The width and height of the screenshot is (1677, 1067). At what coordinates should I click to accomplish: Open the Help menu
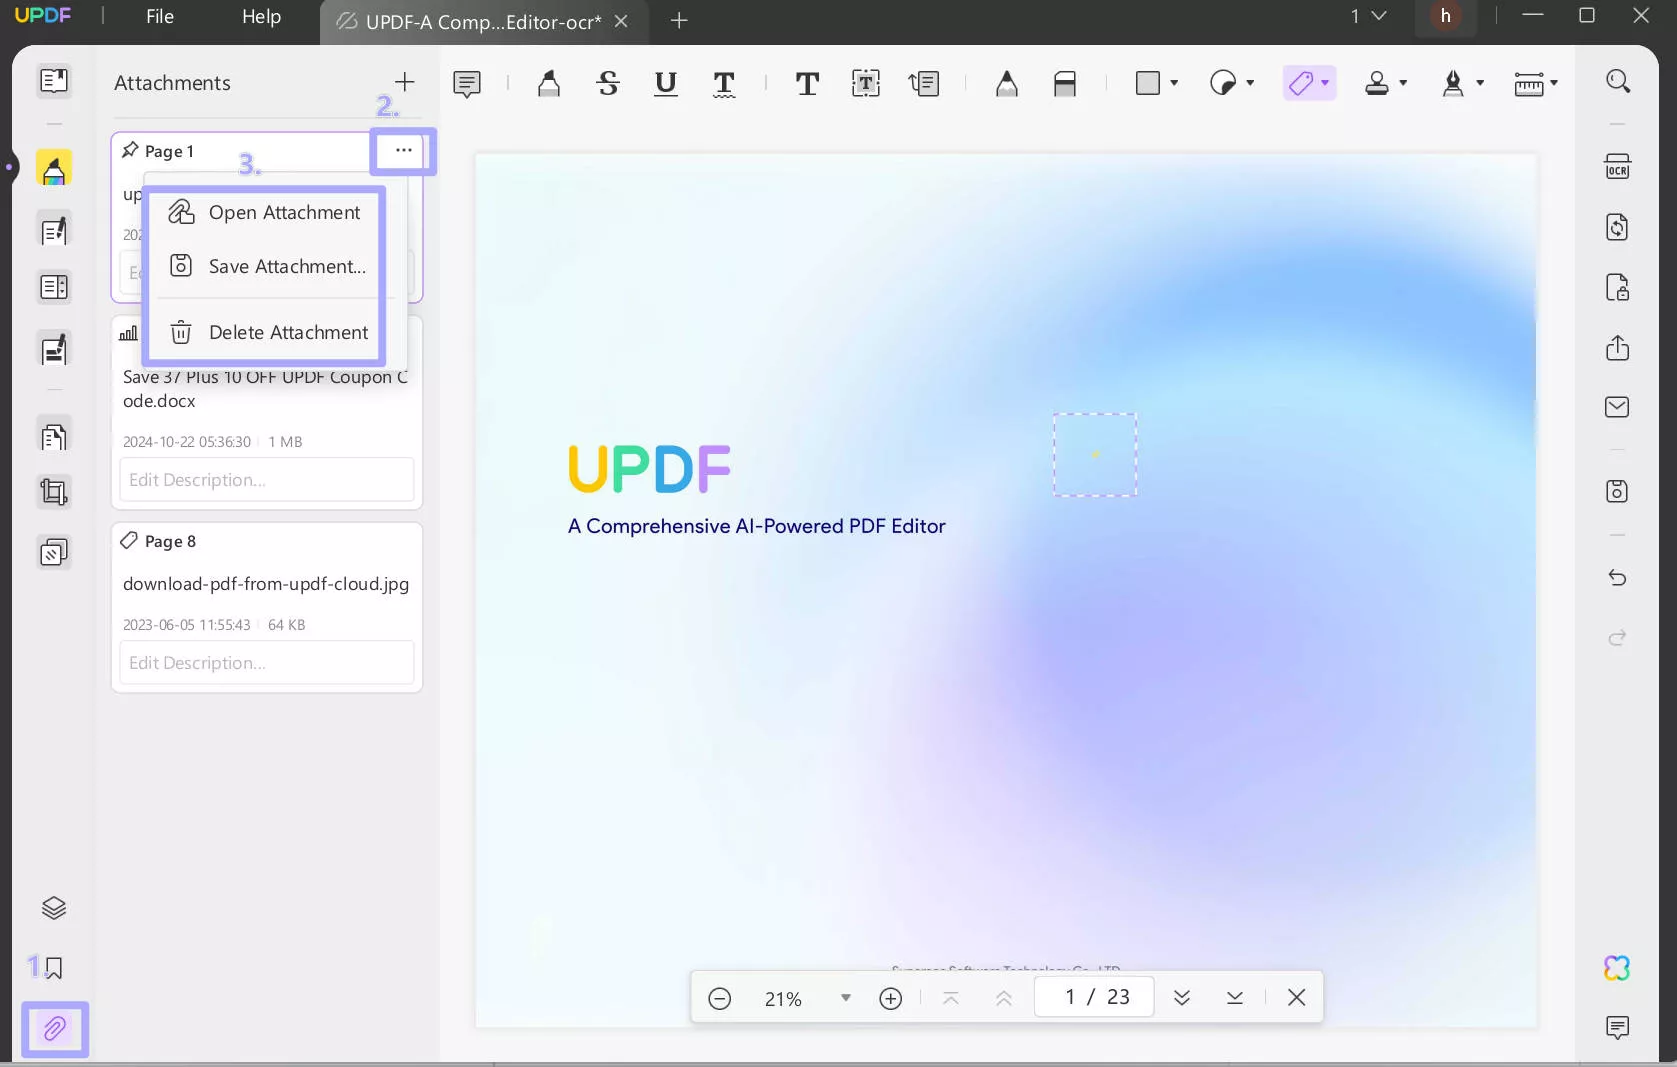(262, 17)
